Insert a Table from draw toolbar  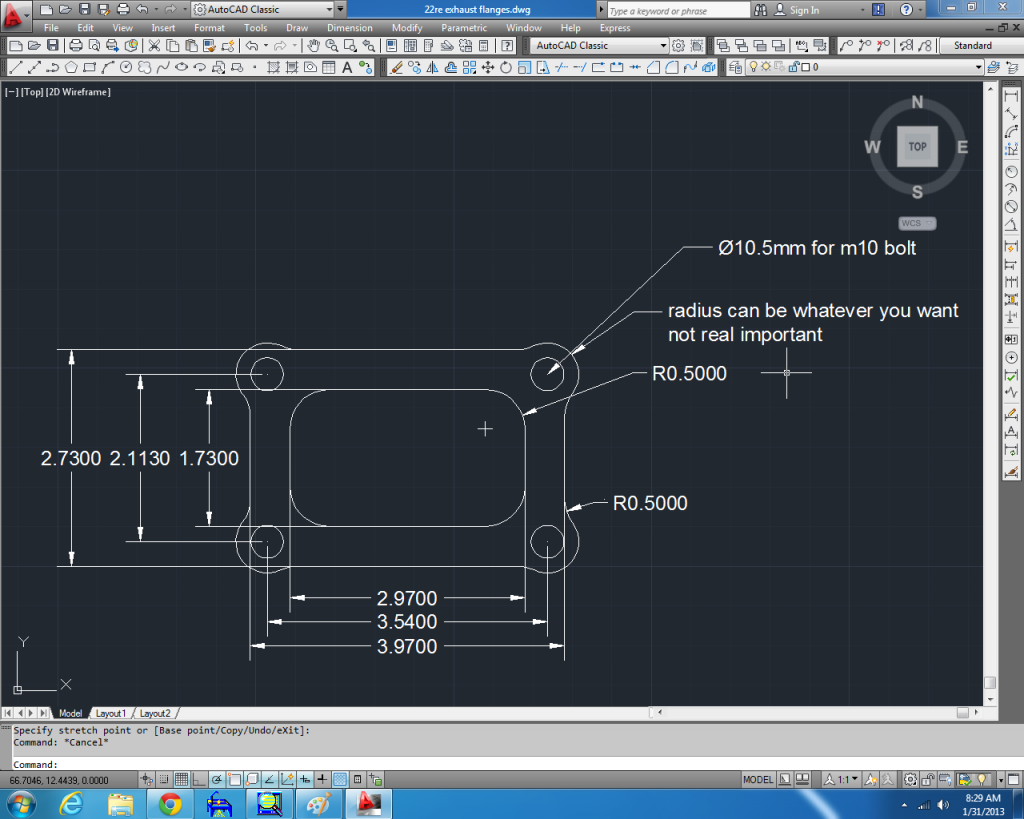[328, 67]
